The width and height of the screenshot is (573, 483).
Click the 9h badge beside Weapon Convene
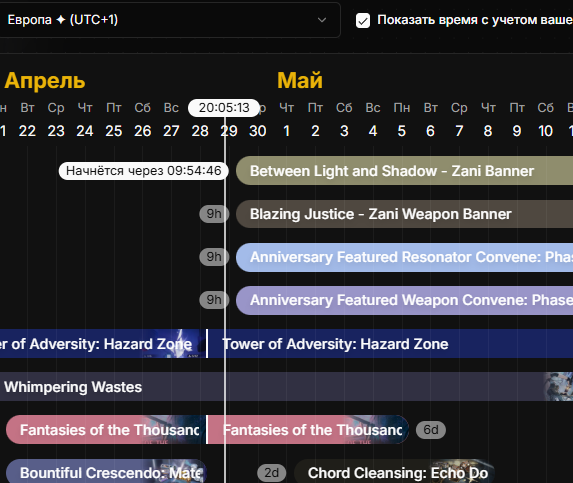pyautogui.click(x=214, y=300)
